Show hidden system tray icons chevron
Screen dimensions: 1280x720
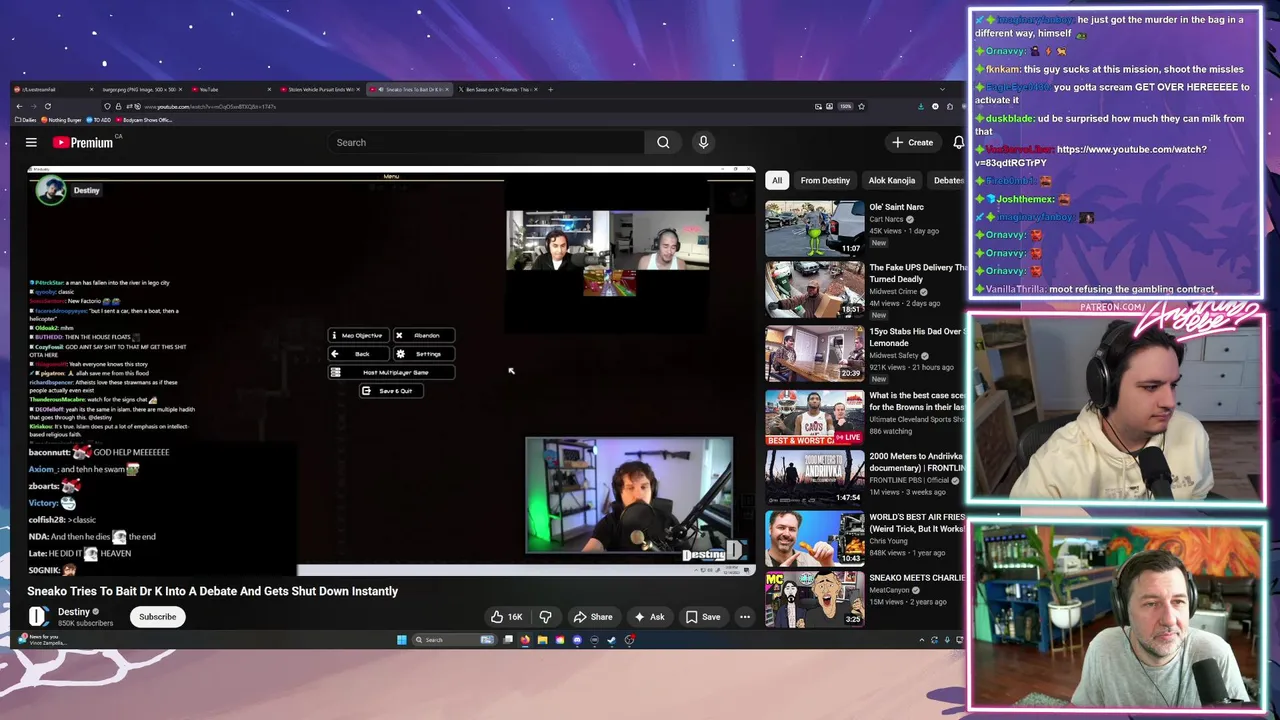pyautogui.click(x=921, y=640)
